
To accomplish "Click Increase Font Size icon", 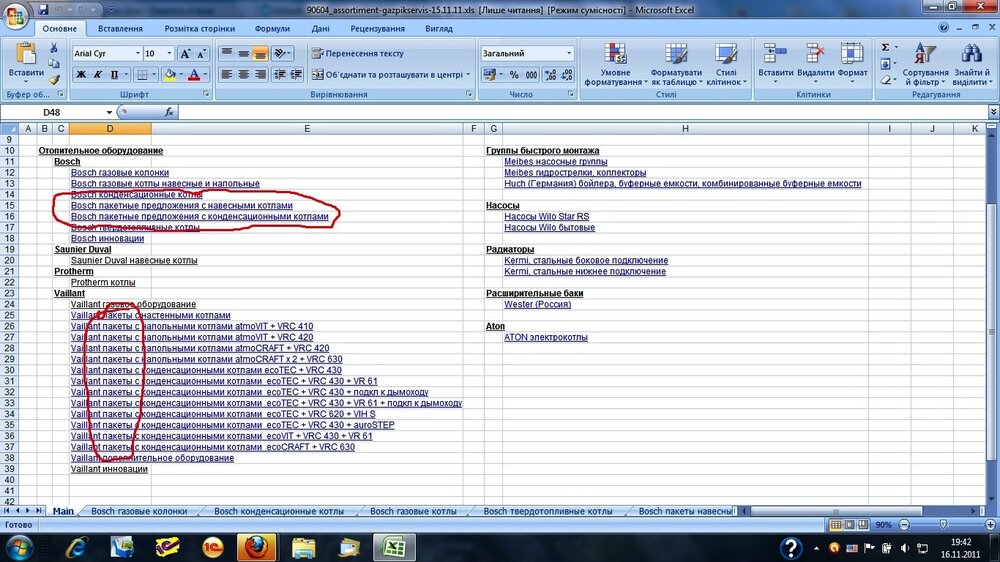I will (184, 53).
